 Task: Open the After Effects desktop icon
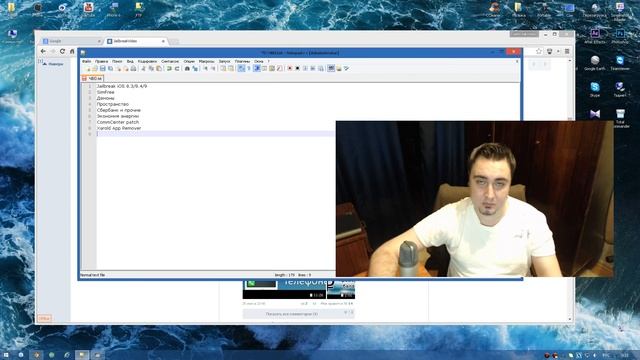click(x=595, y=36)
